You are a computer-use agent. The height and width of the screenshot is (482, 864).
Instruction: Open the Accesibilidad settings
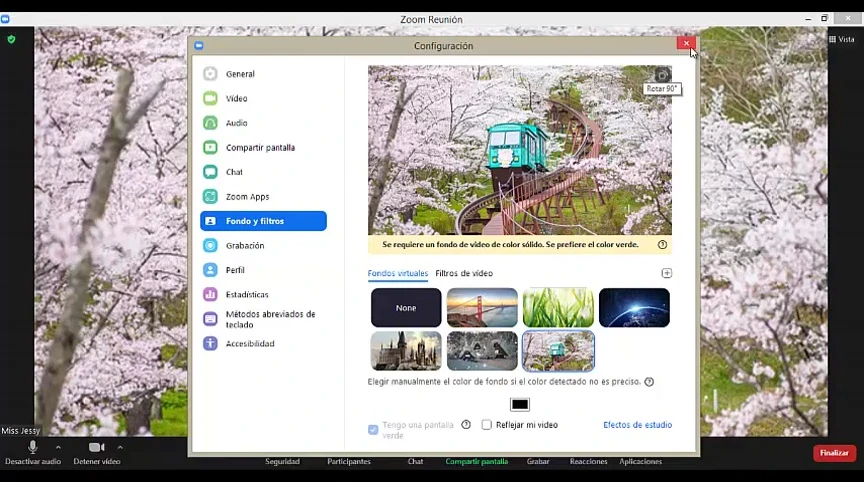point(250,344)
